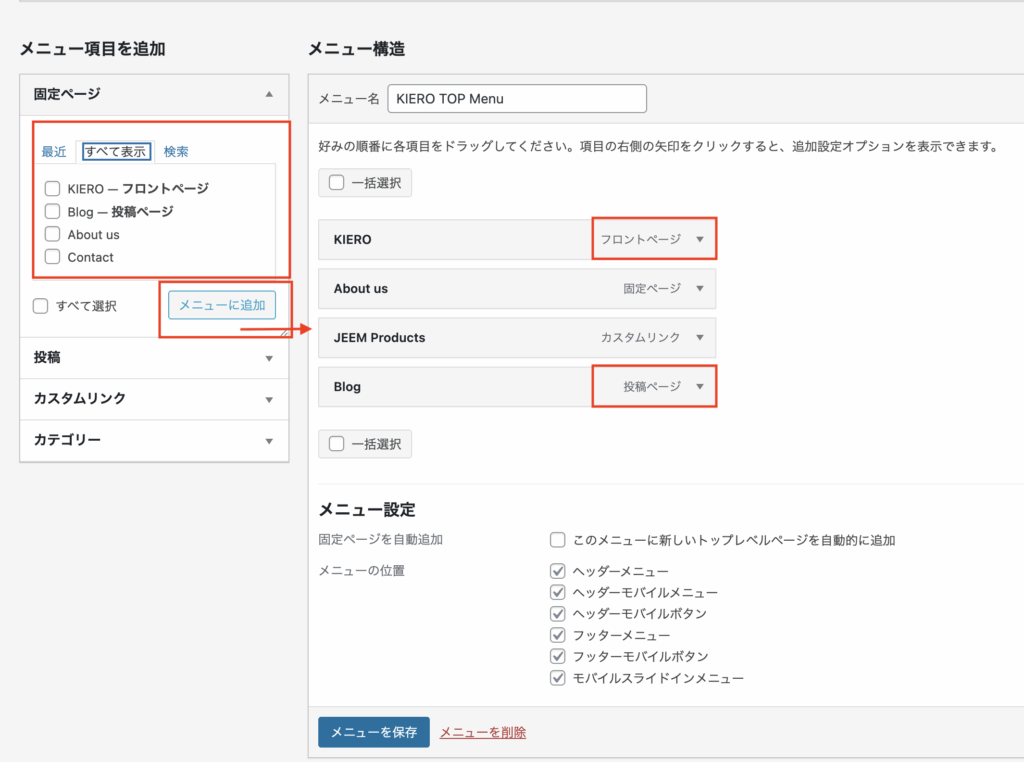Expand the KIERO menu item arrow
The height and width of the screenshot is (762, 1024).
pyautogui.click(x=700, y=240)
